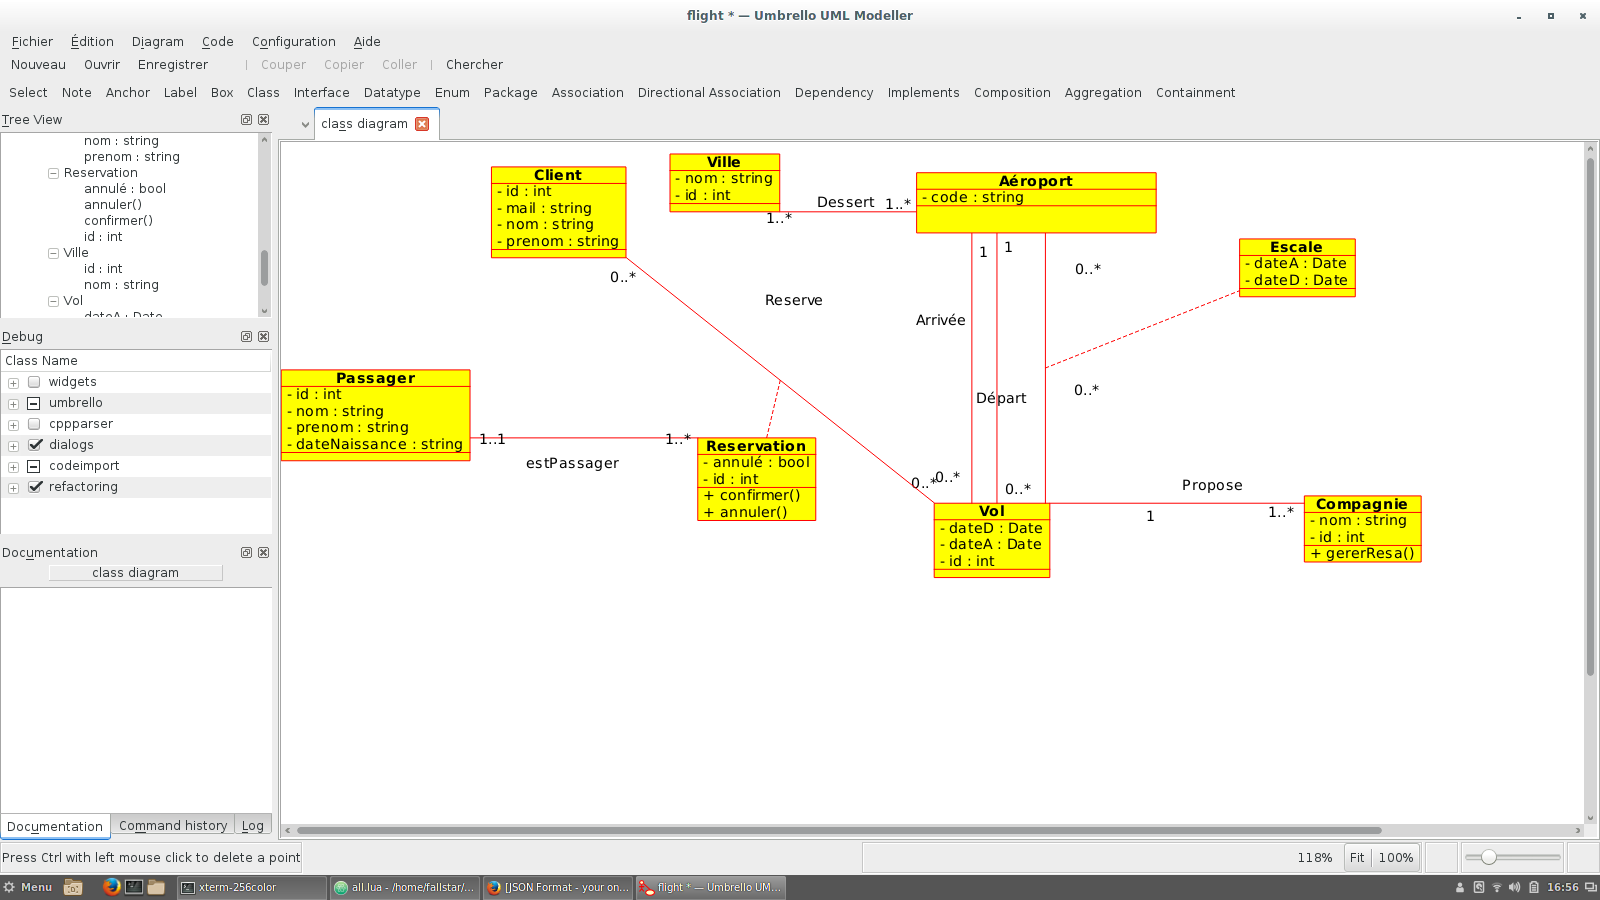Select the annuler() item under Reservation
The width and height of the screenshot is (1600, 900).
113,205
